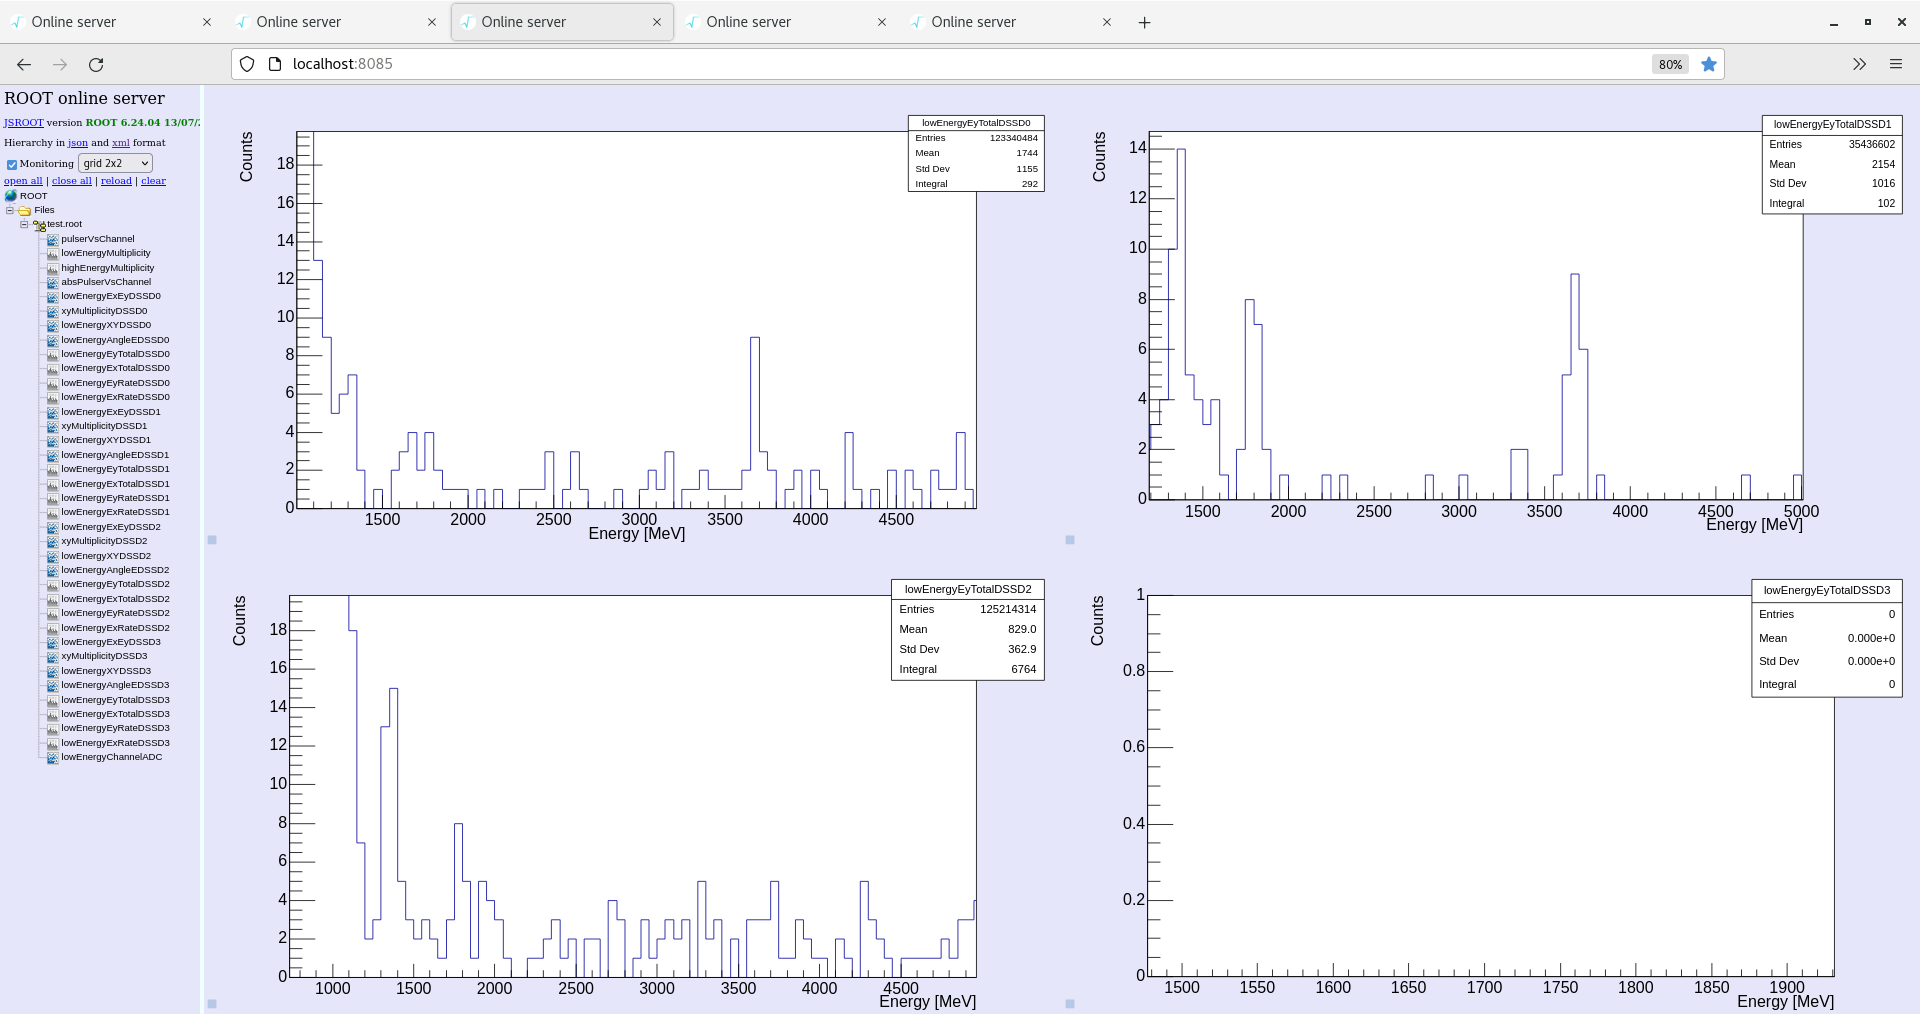Click the JSROOT link
This screenshot has width=1920, height=1014.
point(22,122)
